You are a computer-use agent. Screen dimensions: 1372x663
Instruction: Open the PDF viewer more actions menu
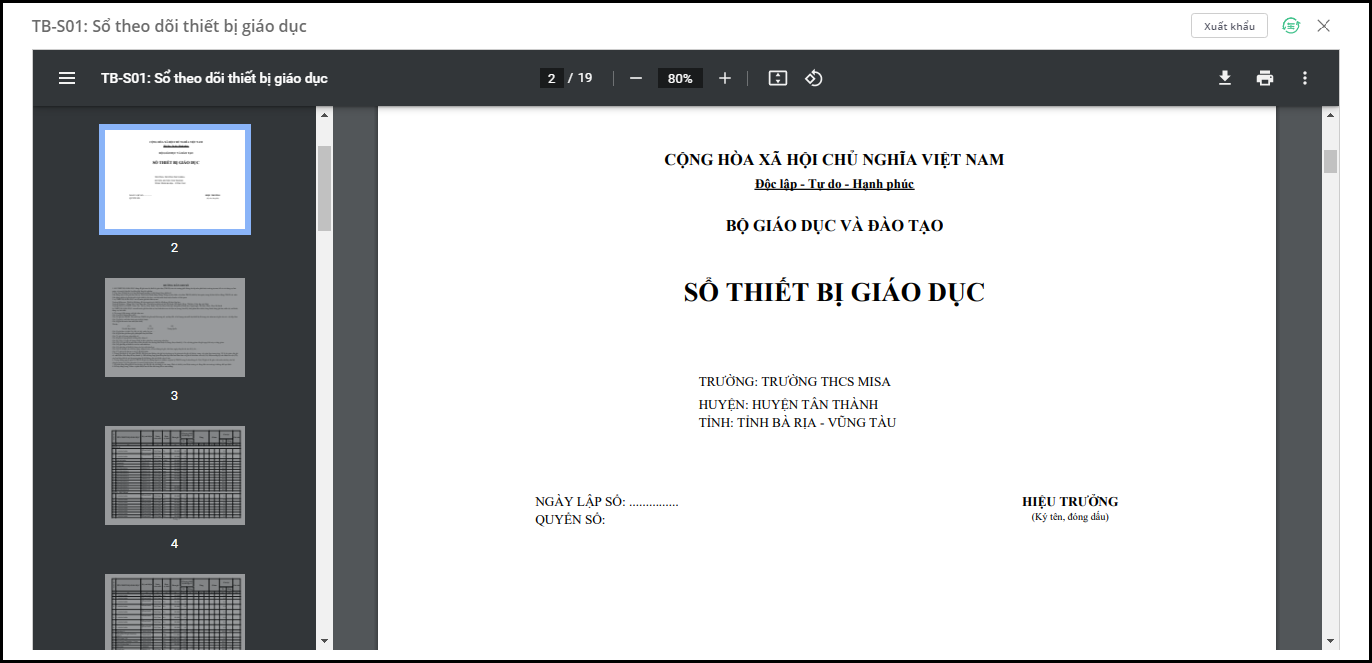click(x=1305, y=78)
